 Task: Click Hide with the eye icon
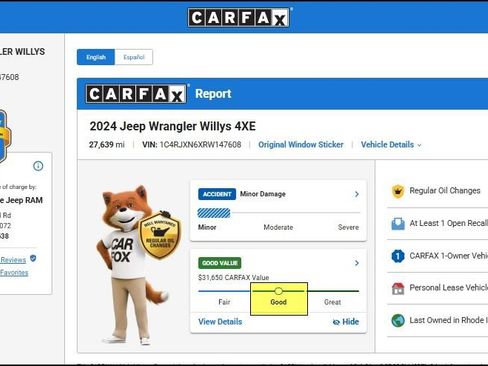tap(346, 322)
